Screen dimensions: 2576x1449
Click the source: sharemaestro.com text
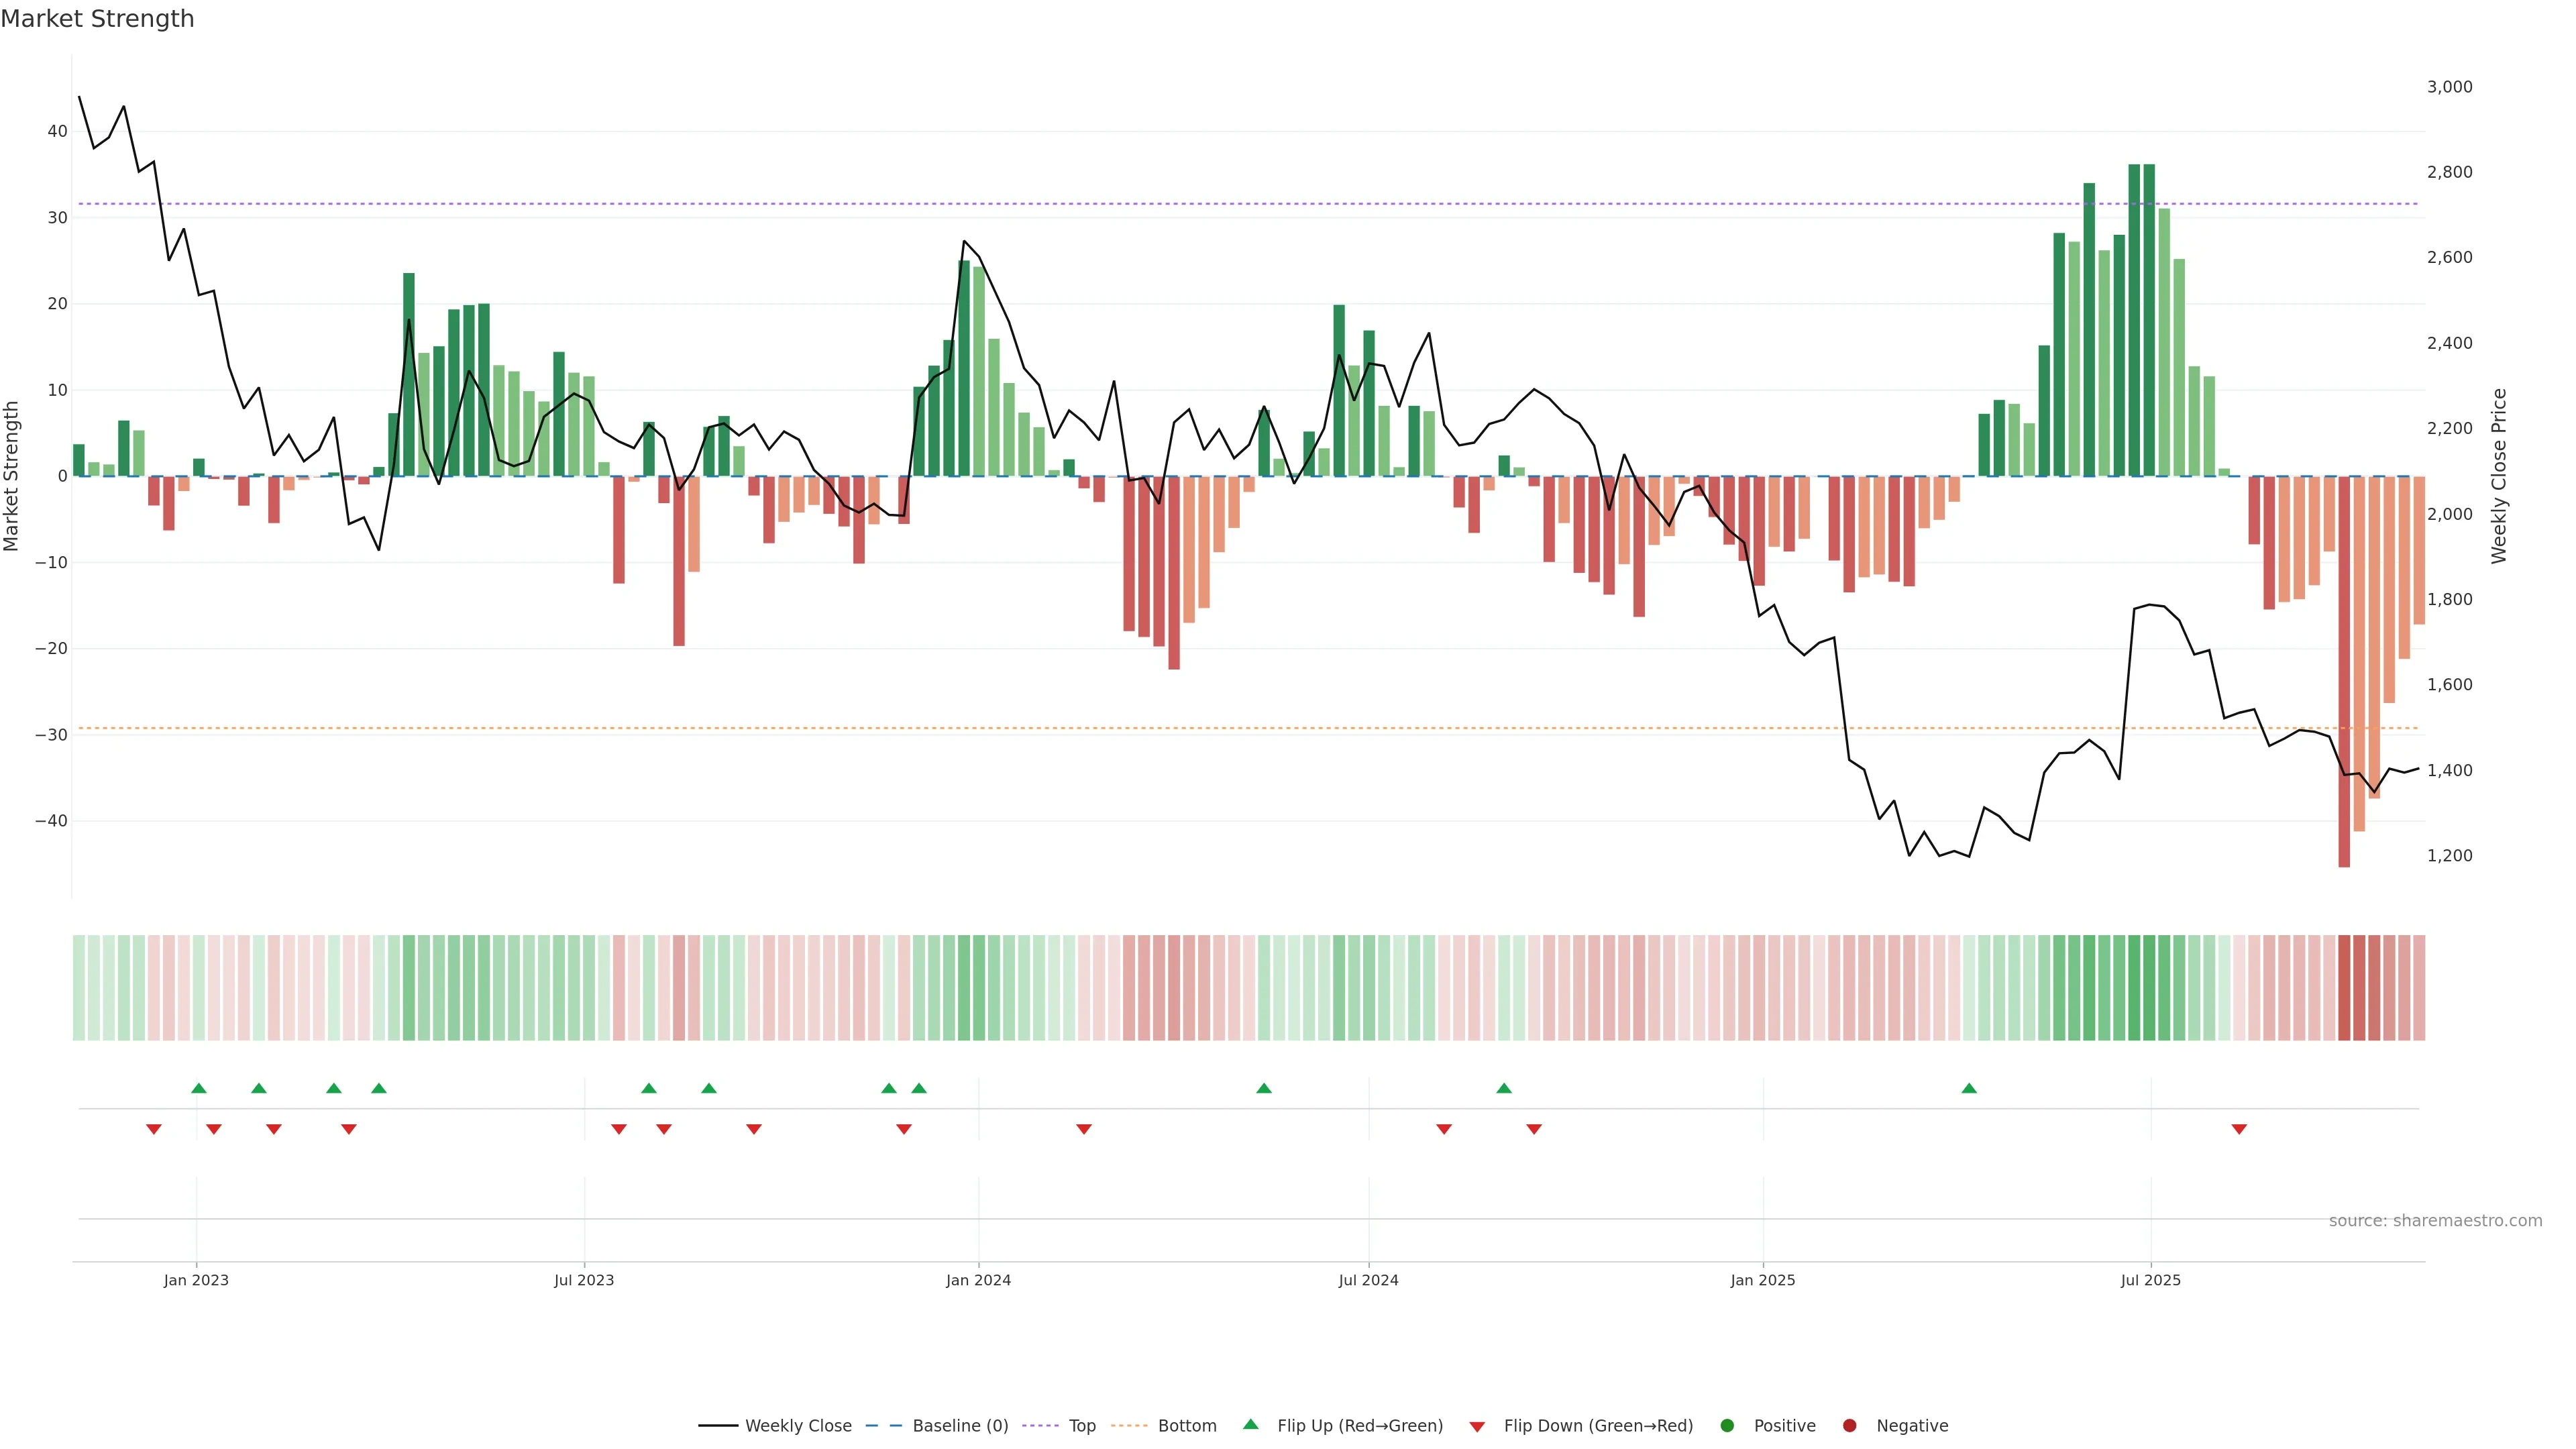[x=2435, y=1221]
